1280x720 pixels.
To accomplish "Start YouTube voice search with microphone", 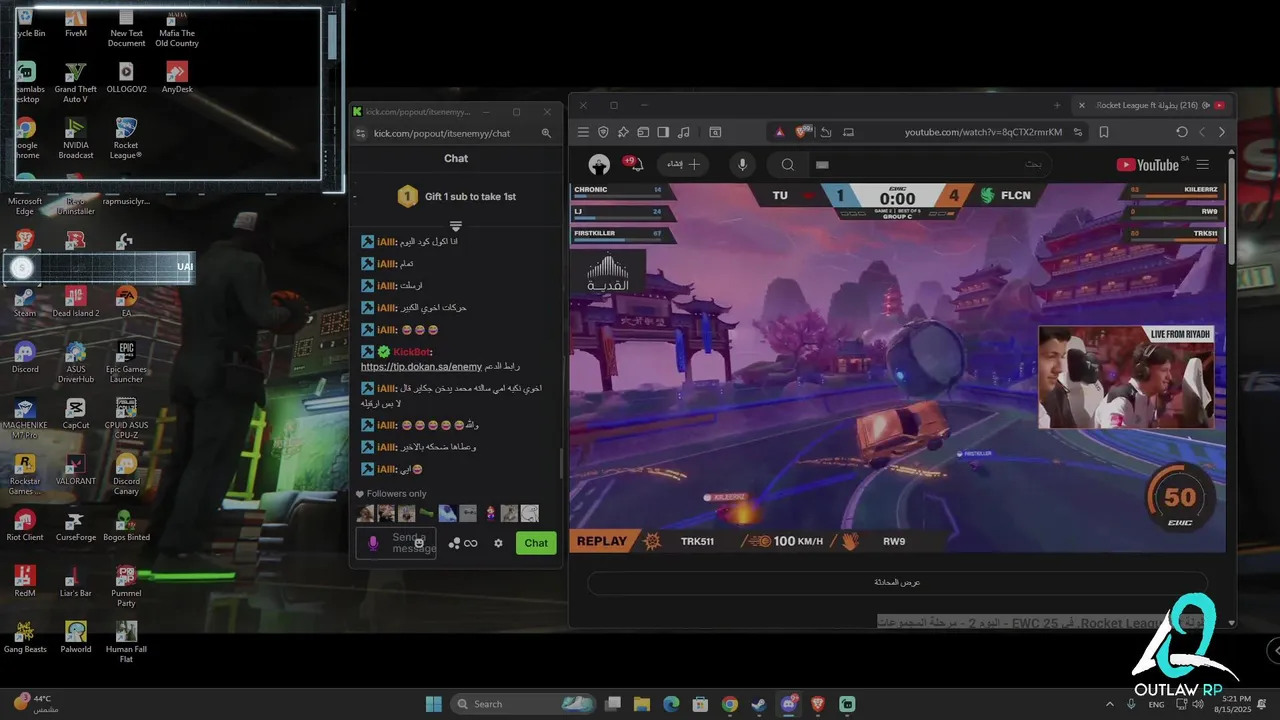I will pos(742,165).
